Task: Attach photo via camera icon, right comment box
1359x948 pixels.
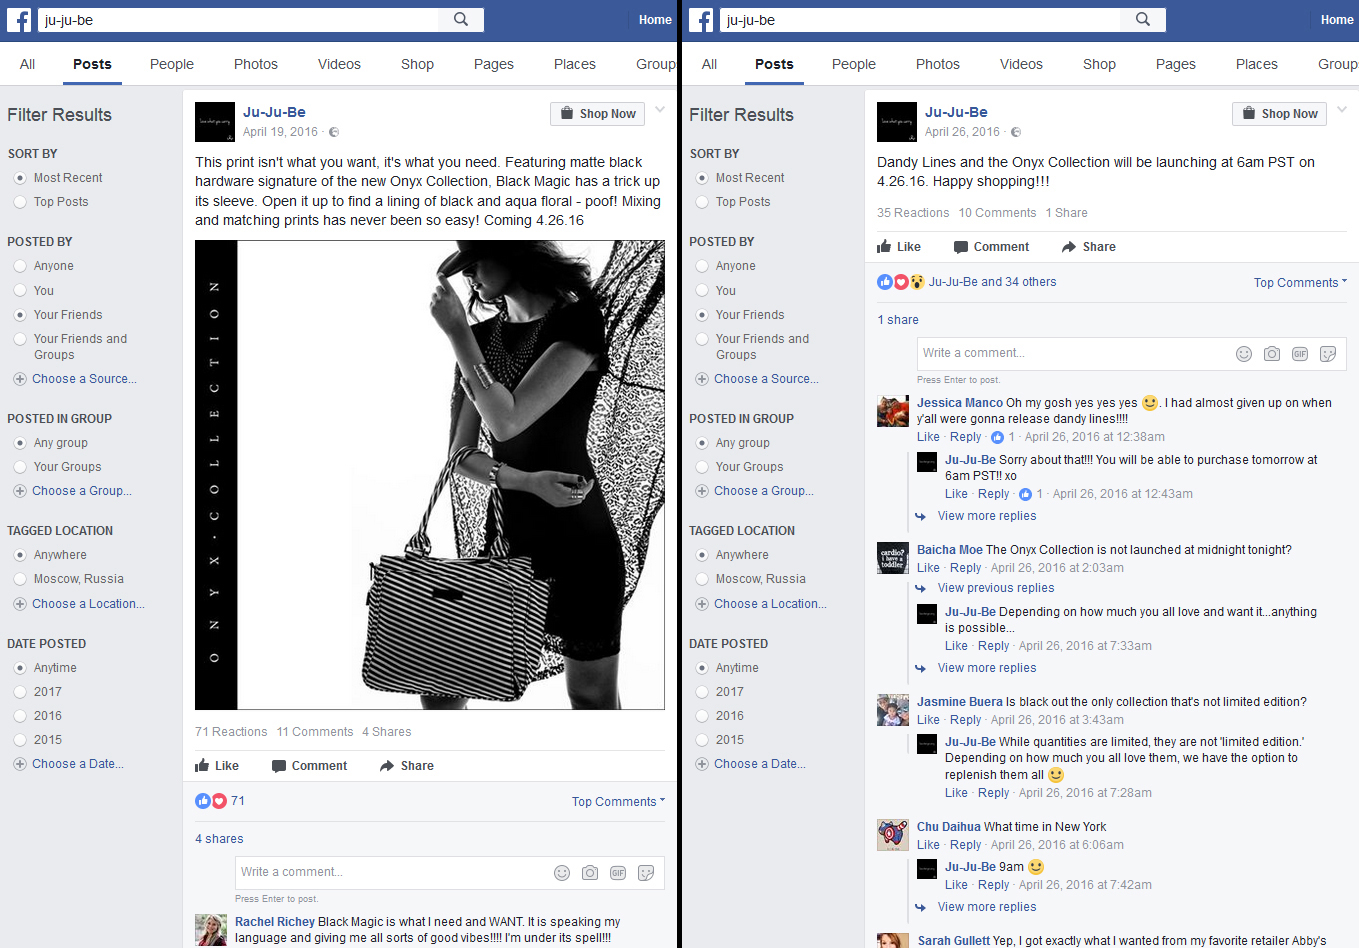Action: (x=1272, y=354)
